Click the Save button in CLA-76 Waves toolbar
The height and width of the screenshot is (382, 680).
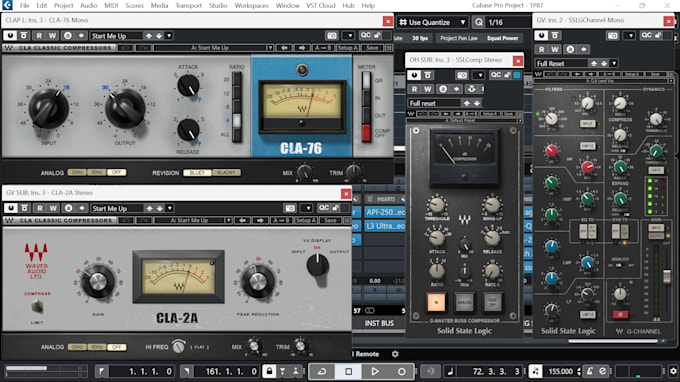tap(372, 48)
